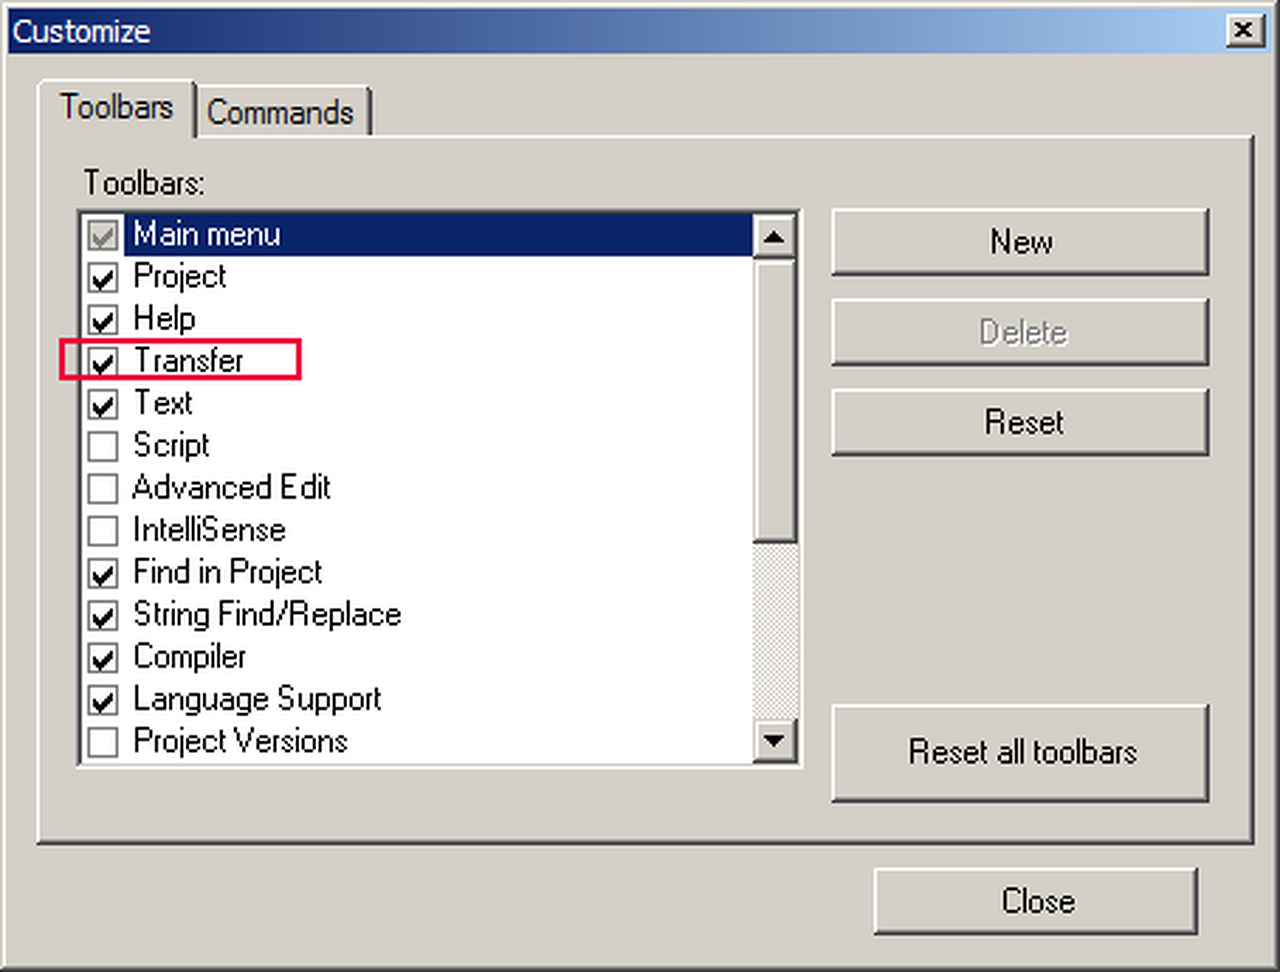
Task: Toggle the Compiler toolbar checkbox
Action: 103,658
